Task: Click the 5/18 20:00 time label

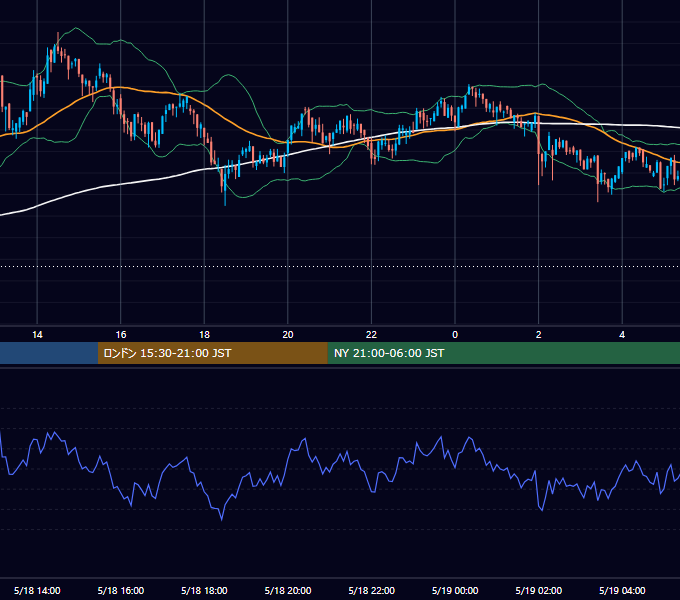Action: pos(288,590)
